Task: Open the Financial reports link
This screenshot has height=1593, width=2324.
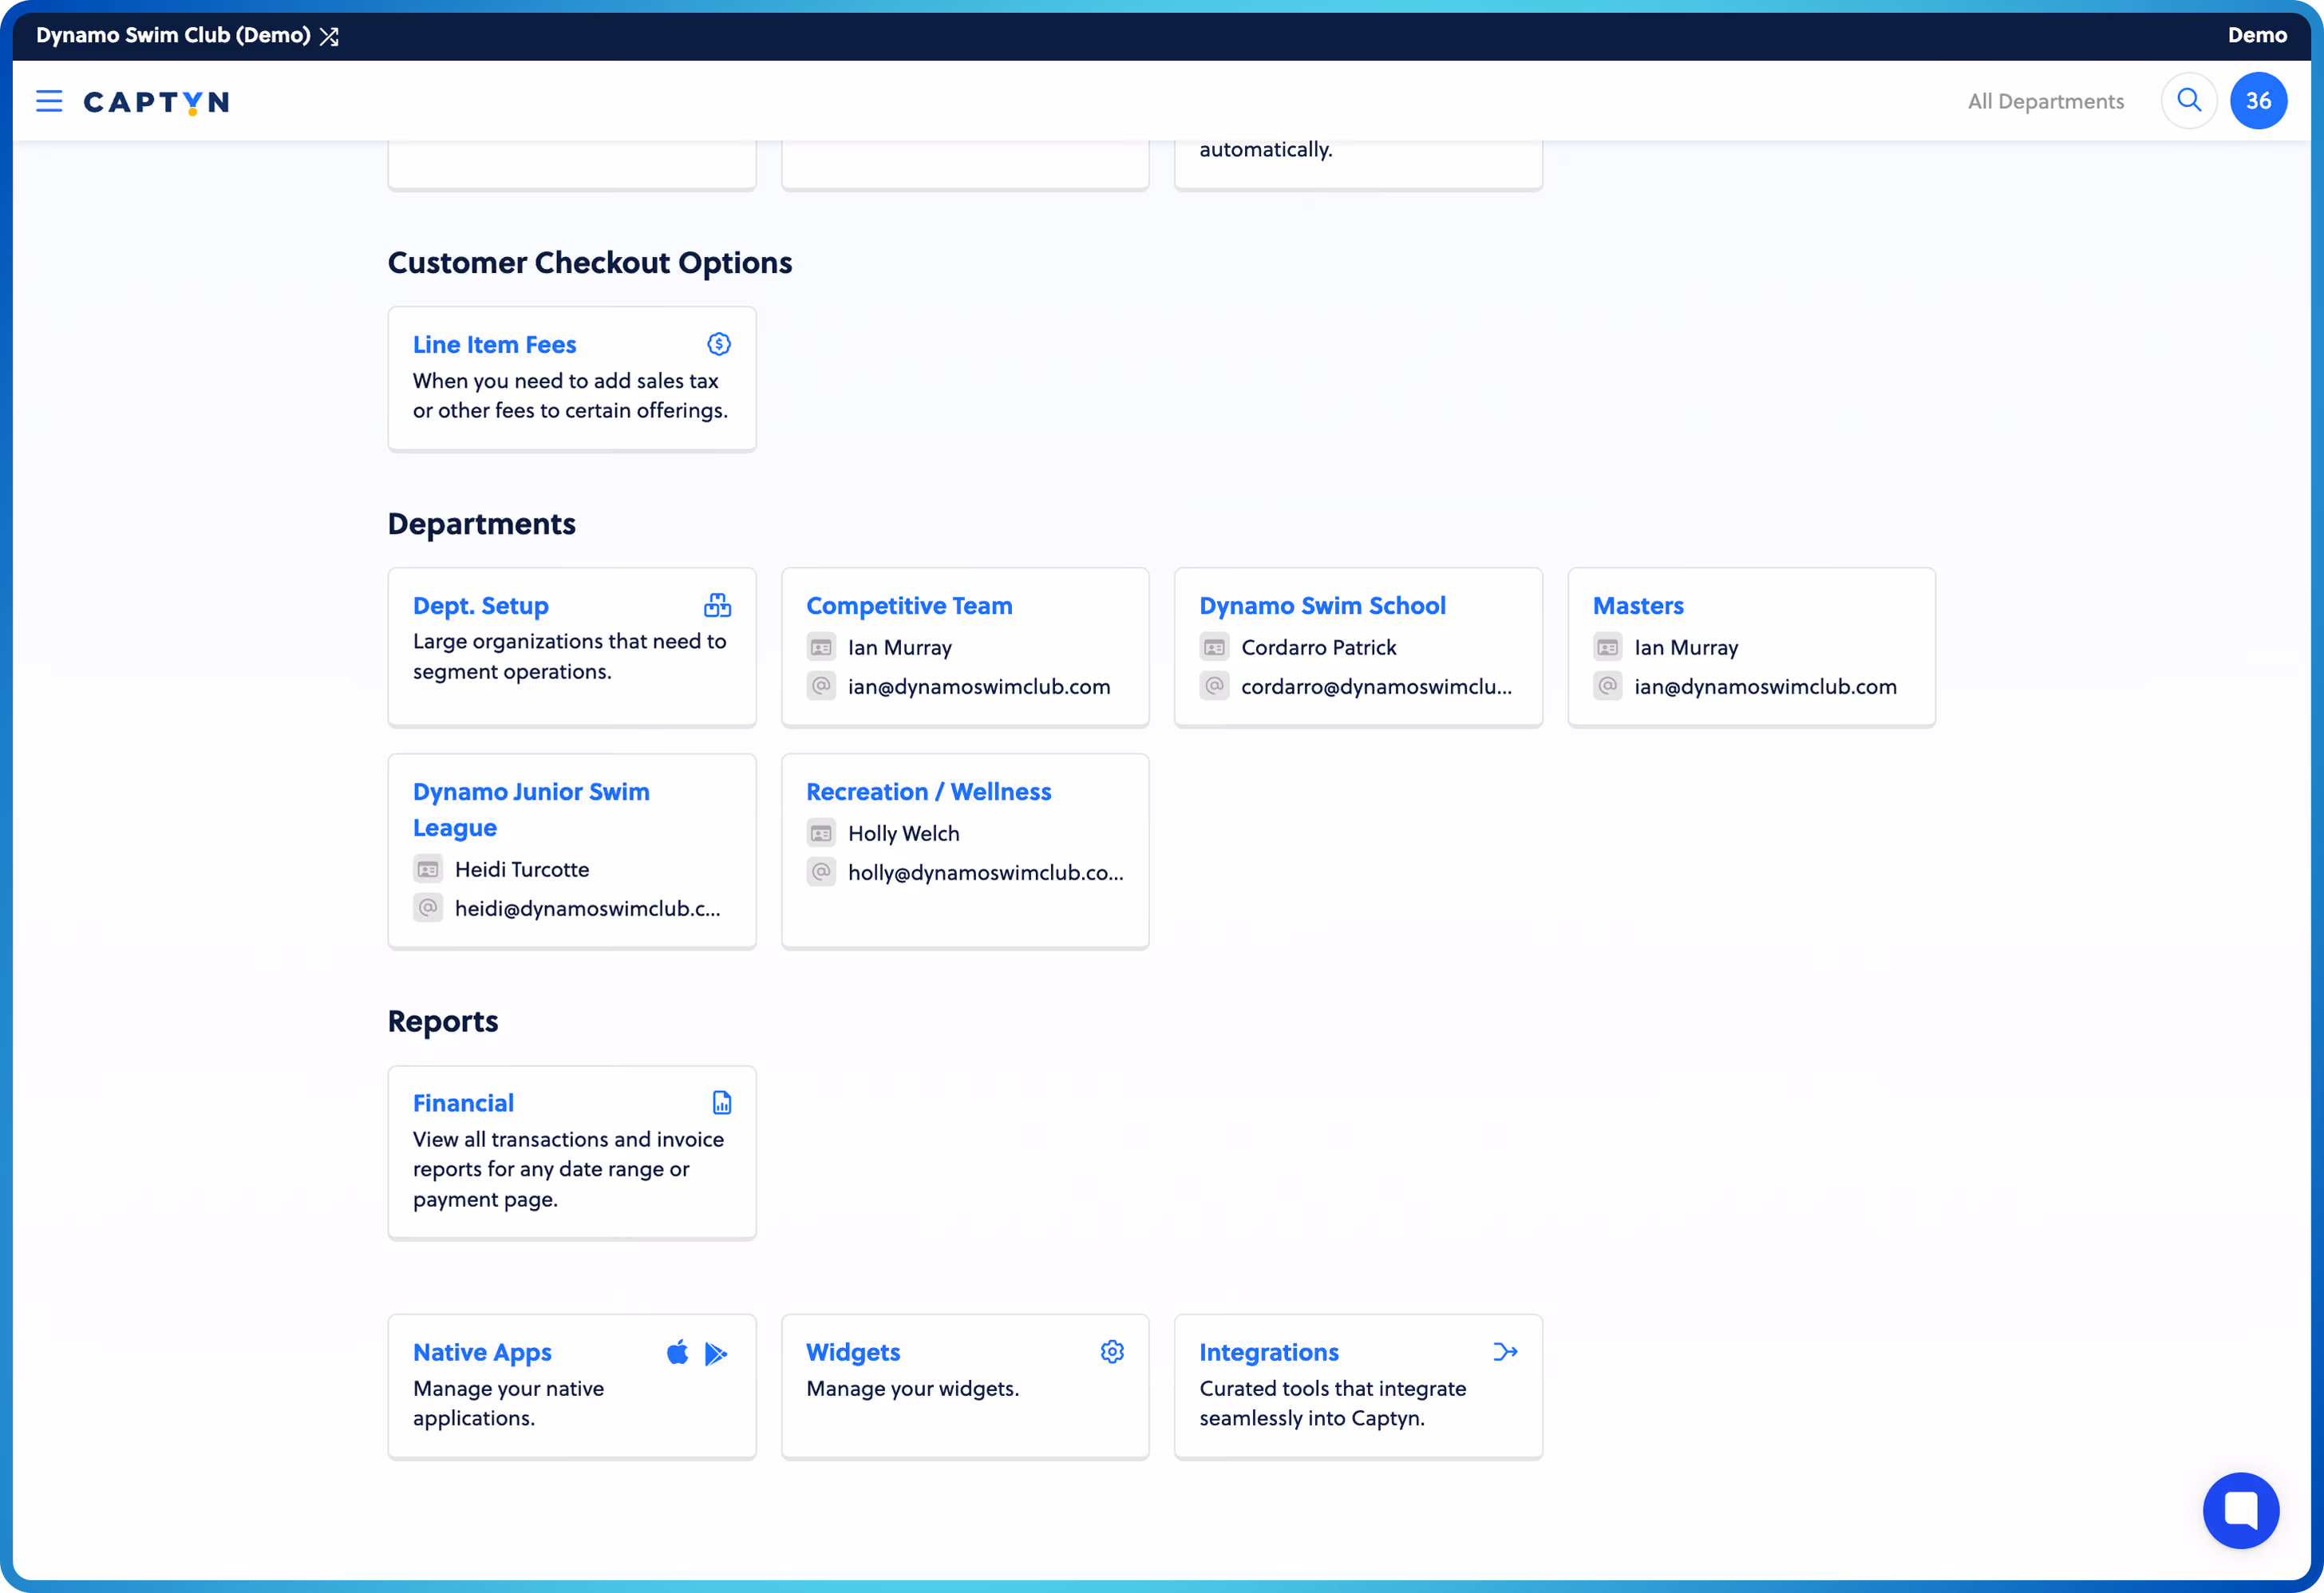Action: pyautogui.click(x=463, y=1102)
